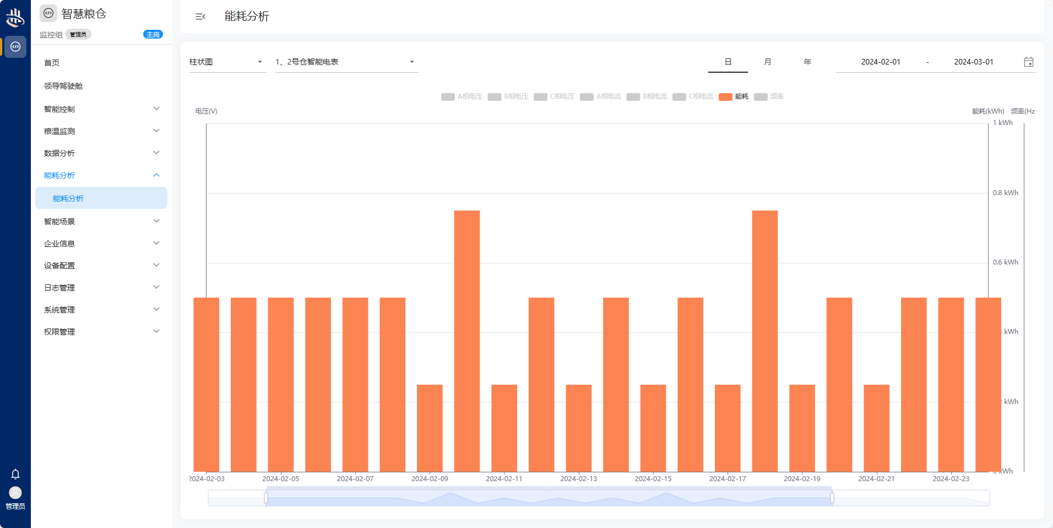This screenshot has width=1053, height=528.
Task: Open the 柱状图 chart type dropdown
Action: (226, 62)
